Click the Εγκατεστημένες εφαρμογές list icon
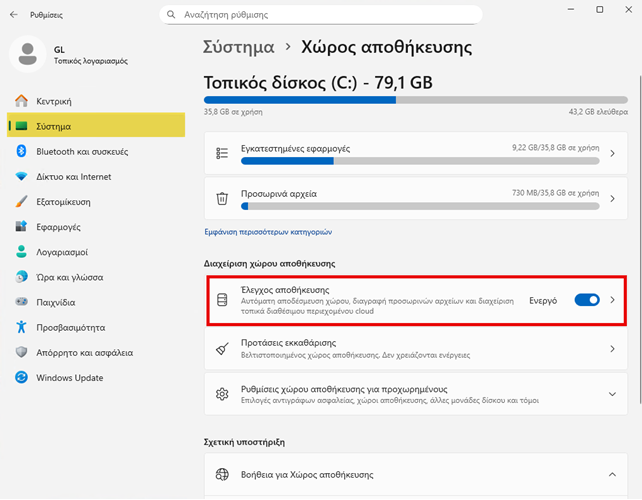This screenshot has width=642, height=500. (x=222, y=153)
